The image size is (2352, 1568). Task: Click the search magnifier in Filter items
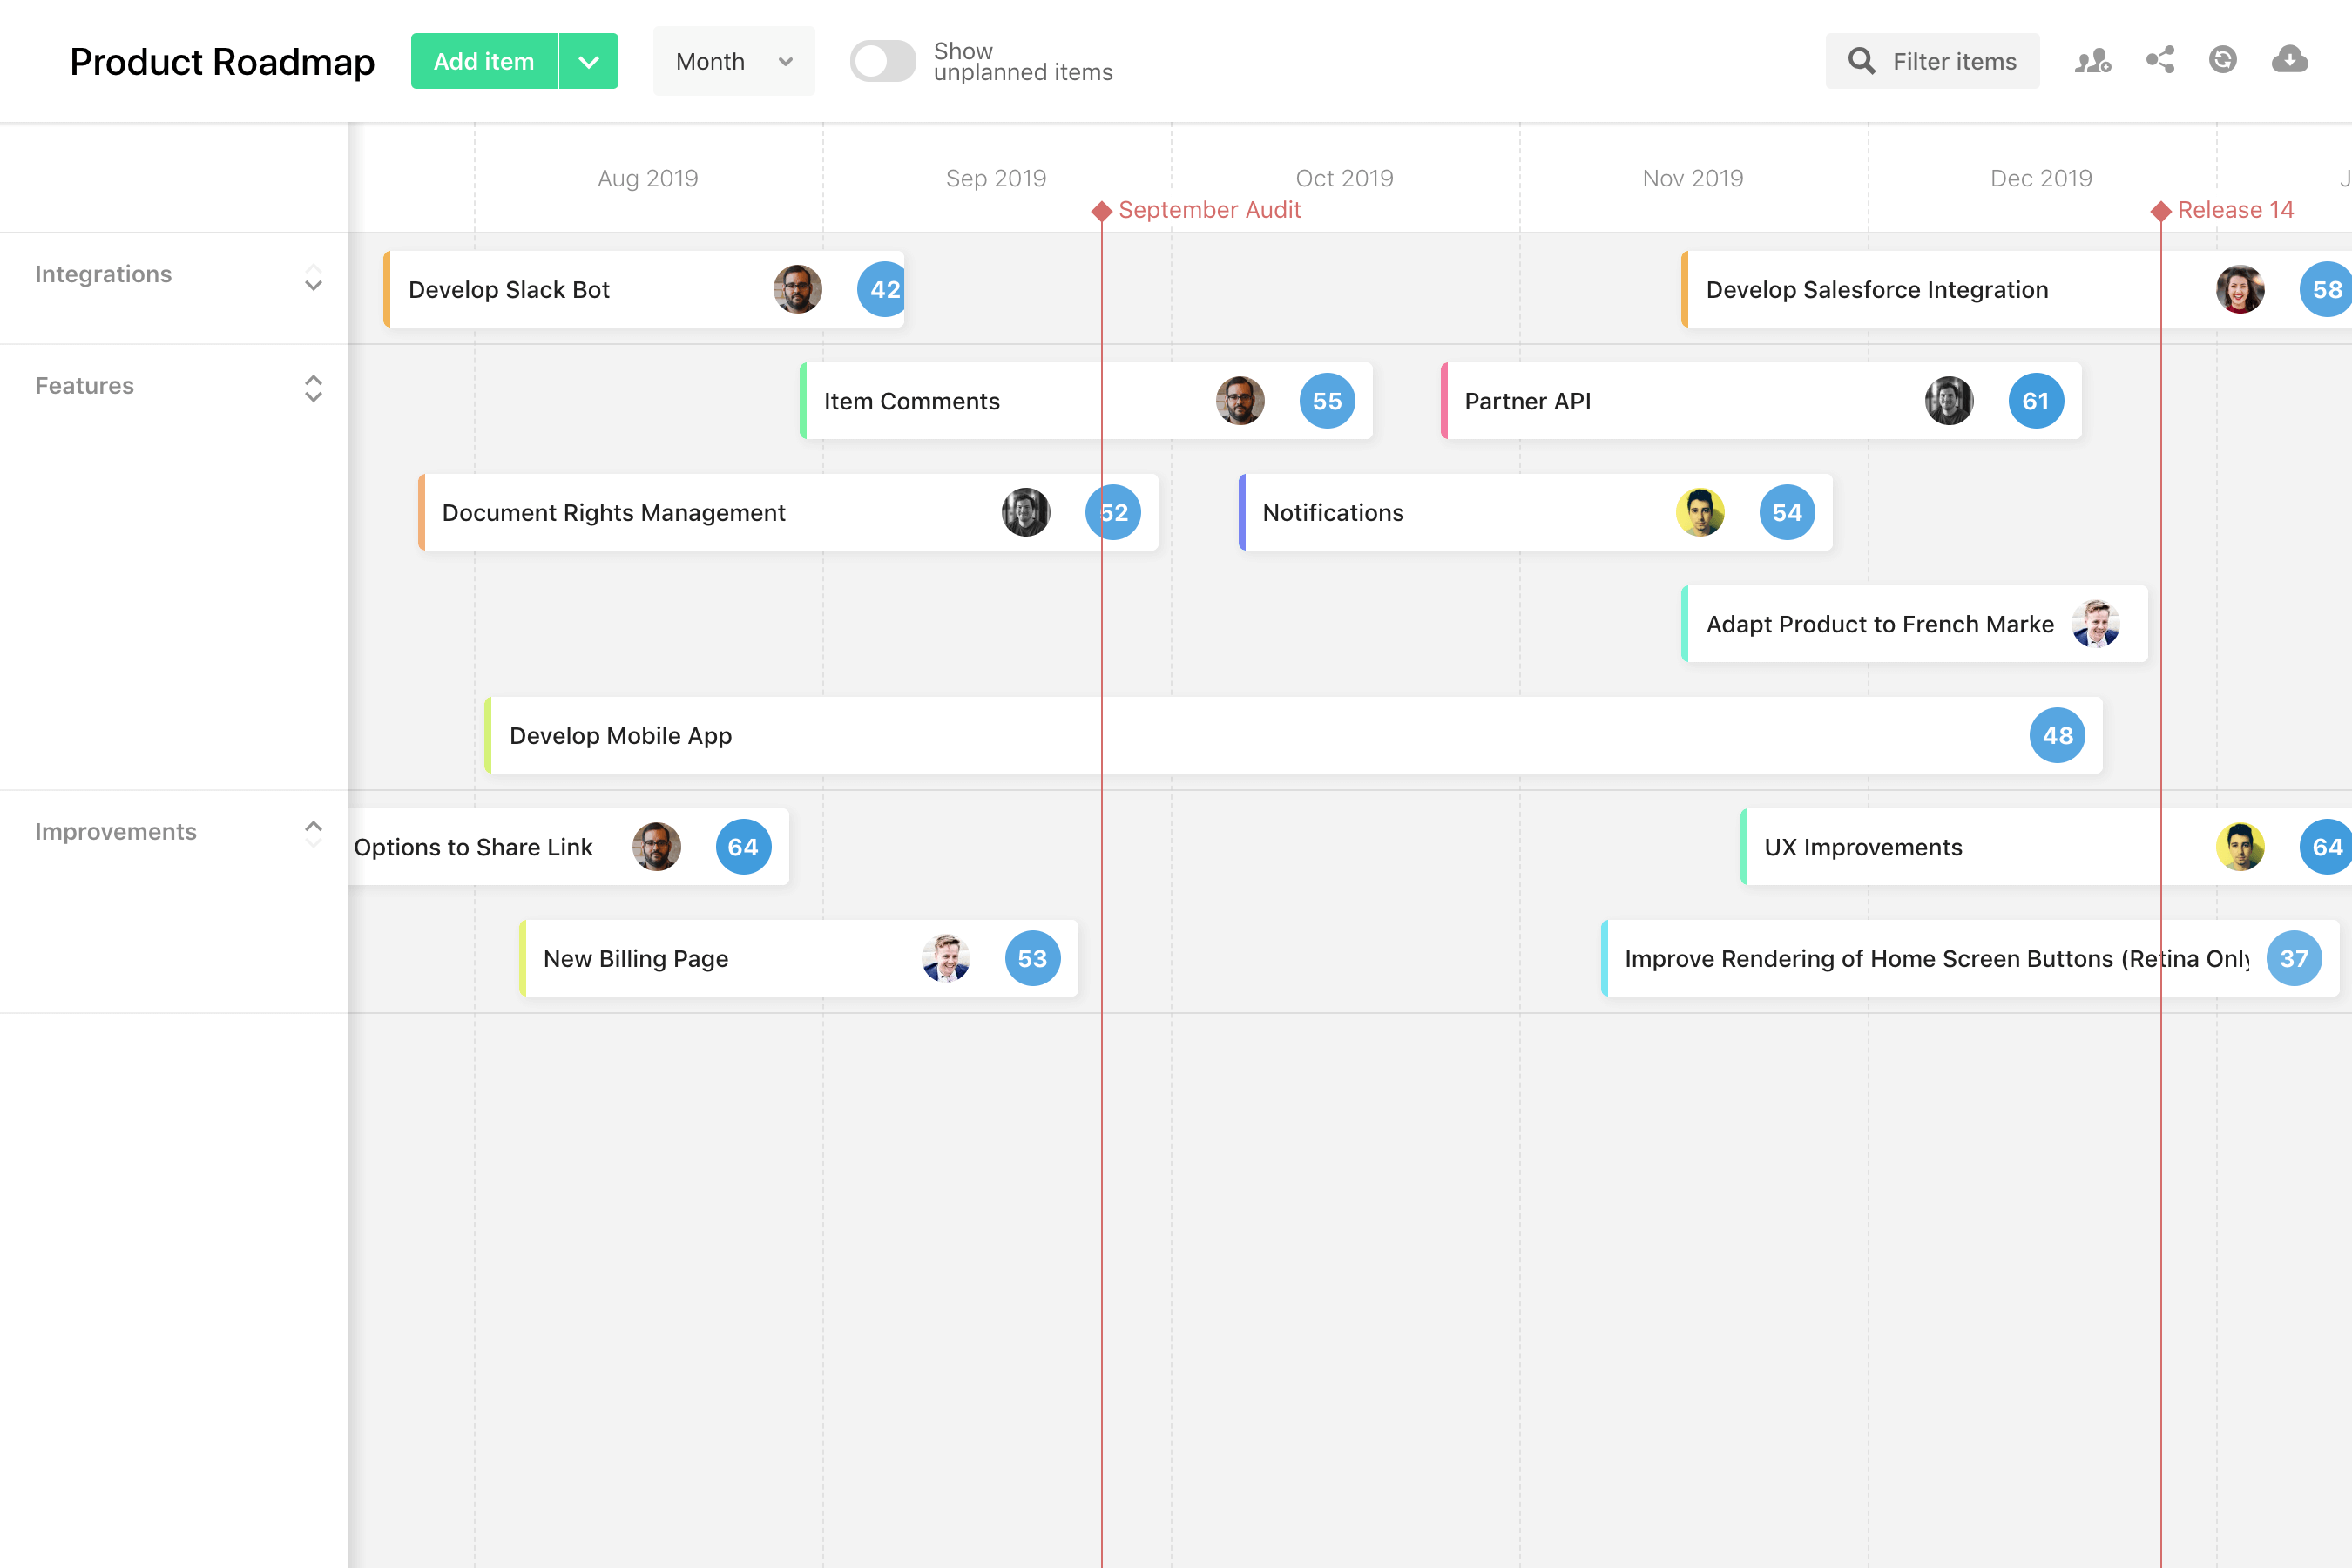(1861, 61)
